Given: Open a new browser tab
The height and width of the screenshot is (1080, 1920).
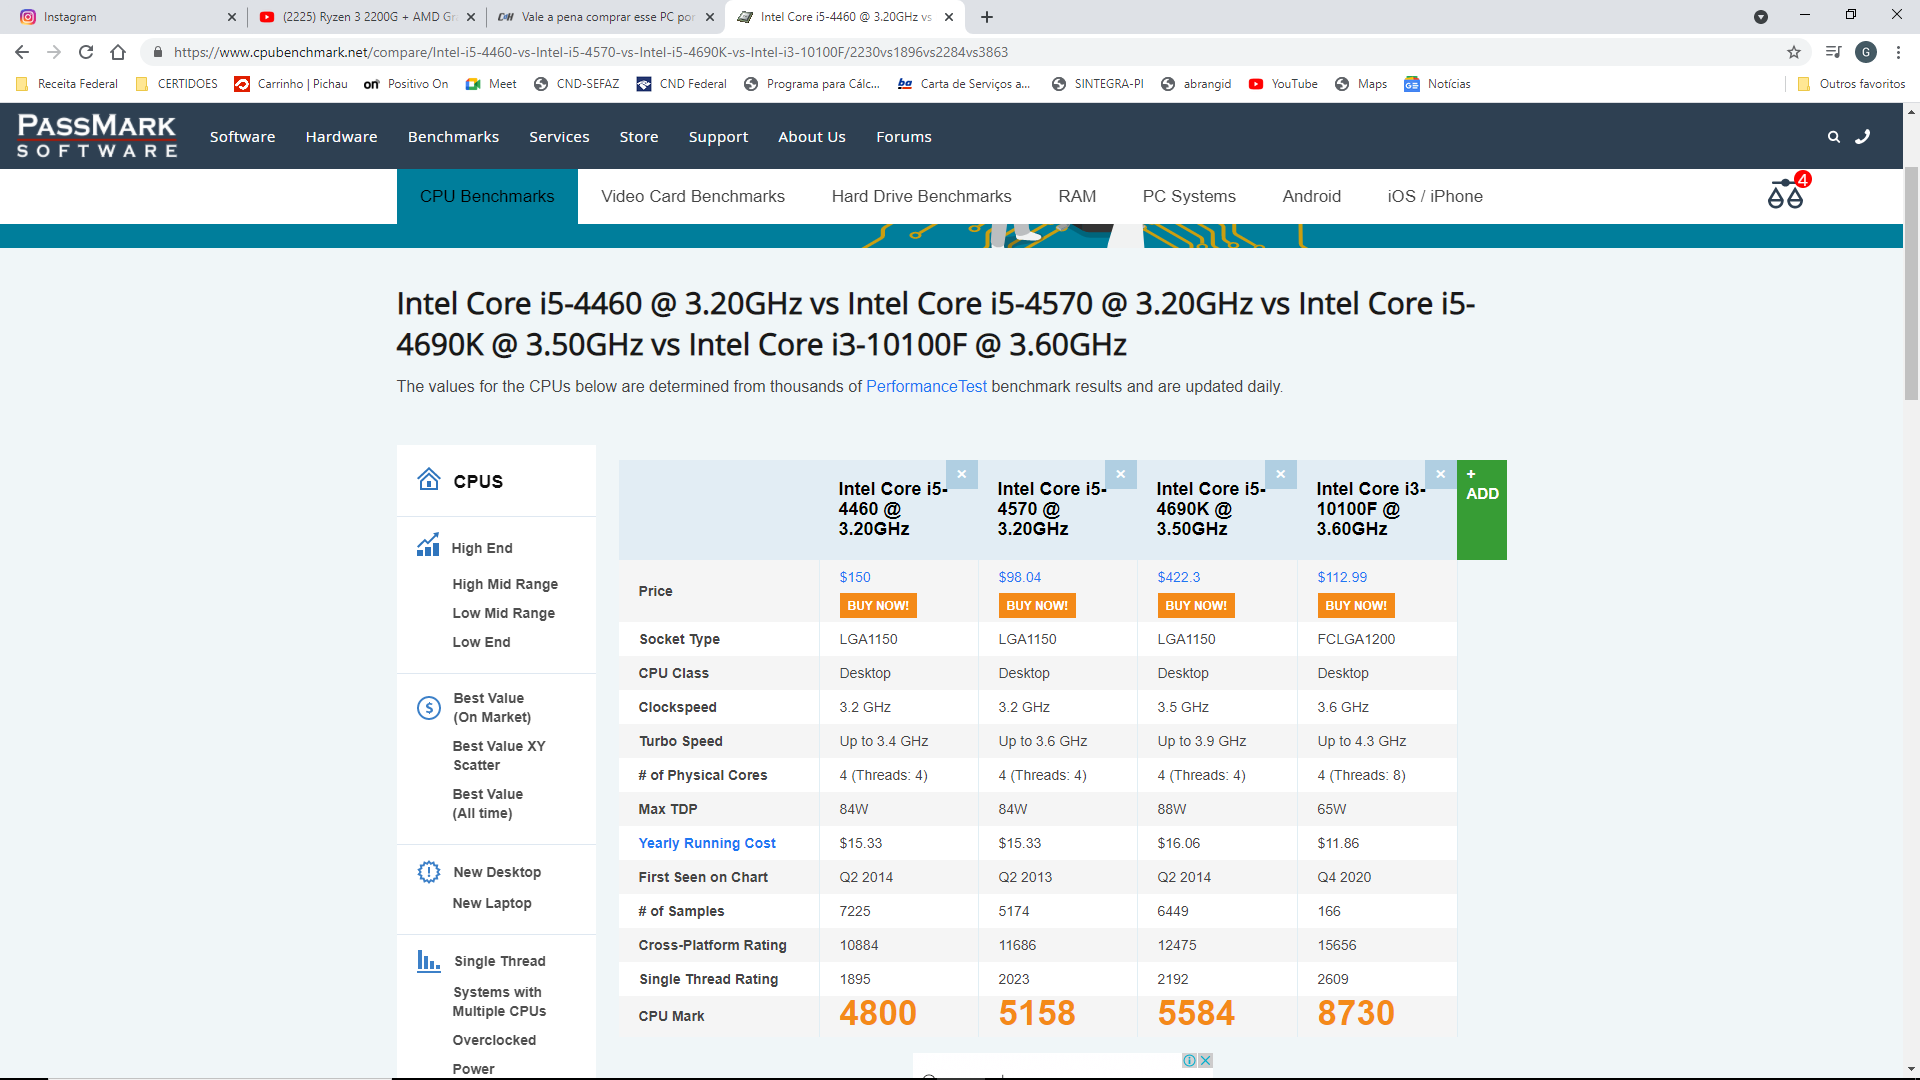Looking at the screenshot, I should pyautogui.click(x=987, y=17).
